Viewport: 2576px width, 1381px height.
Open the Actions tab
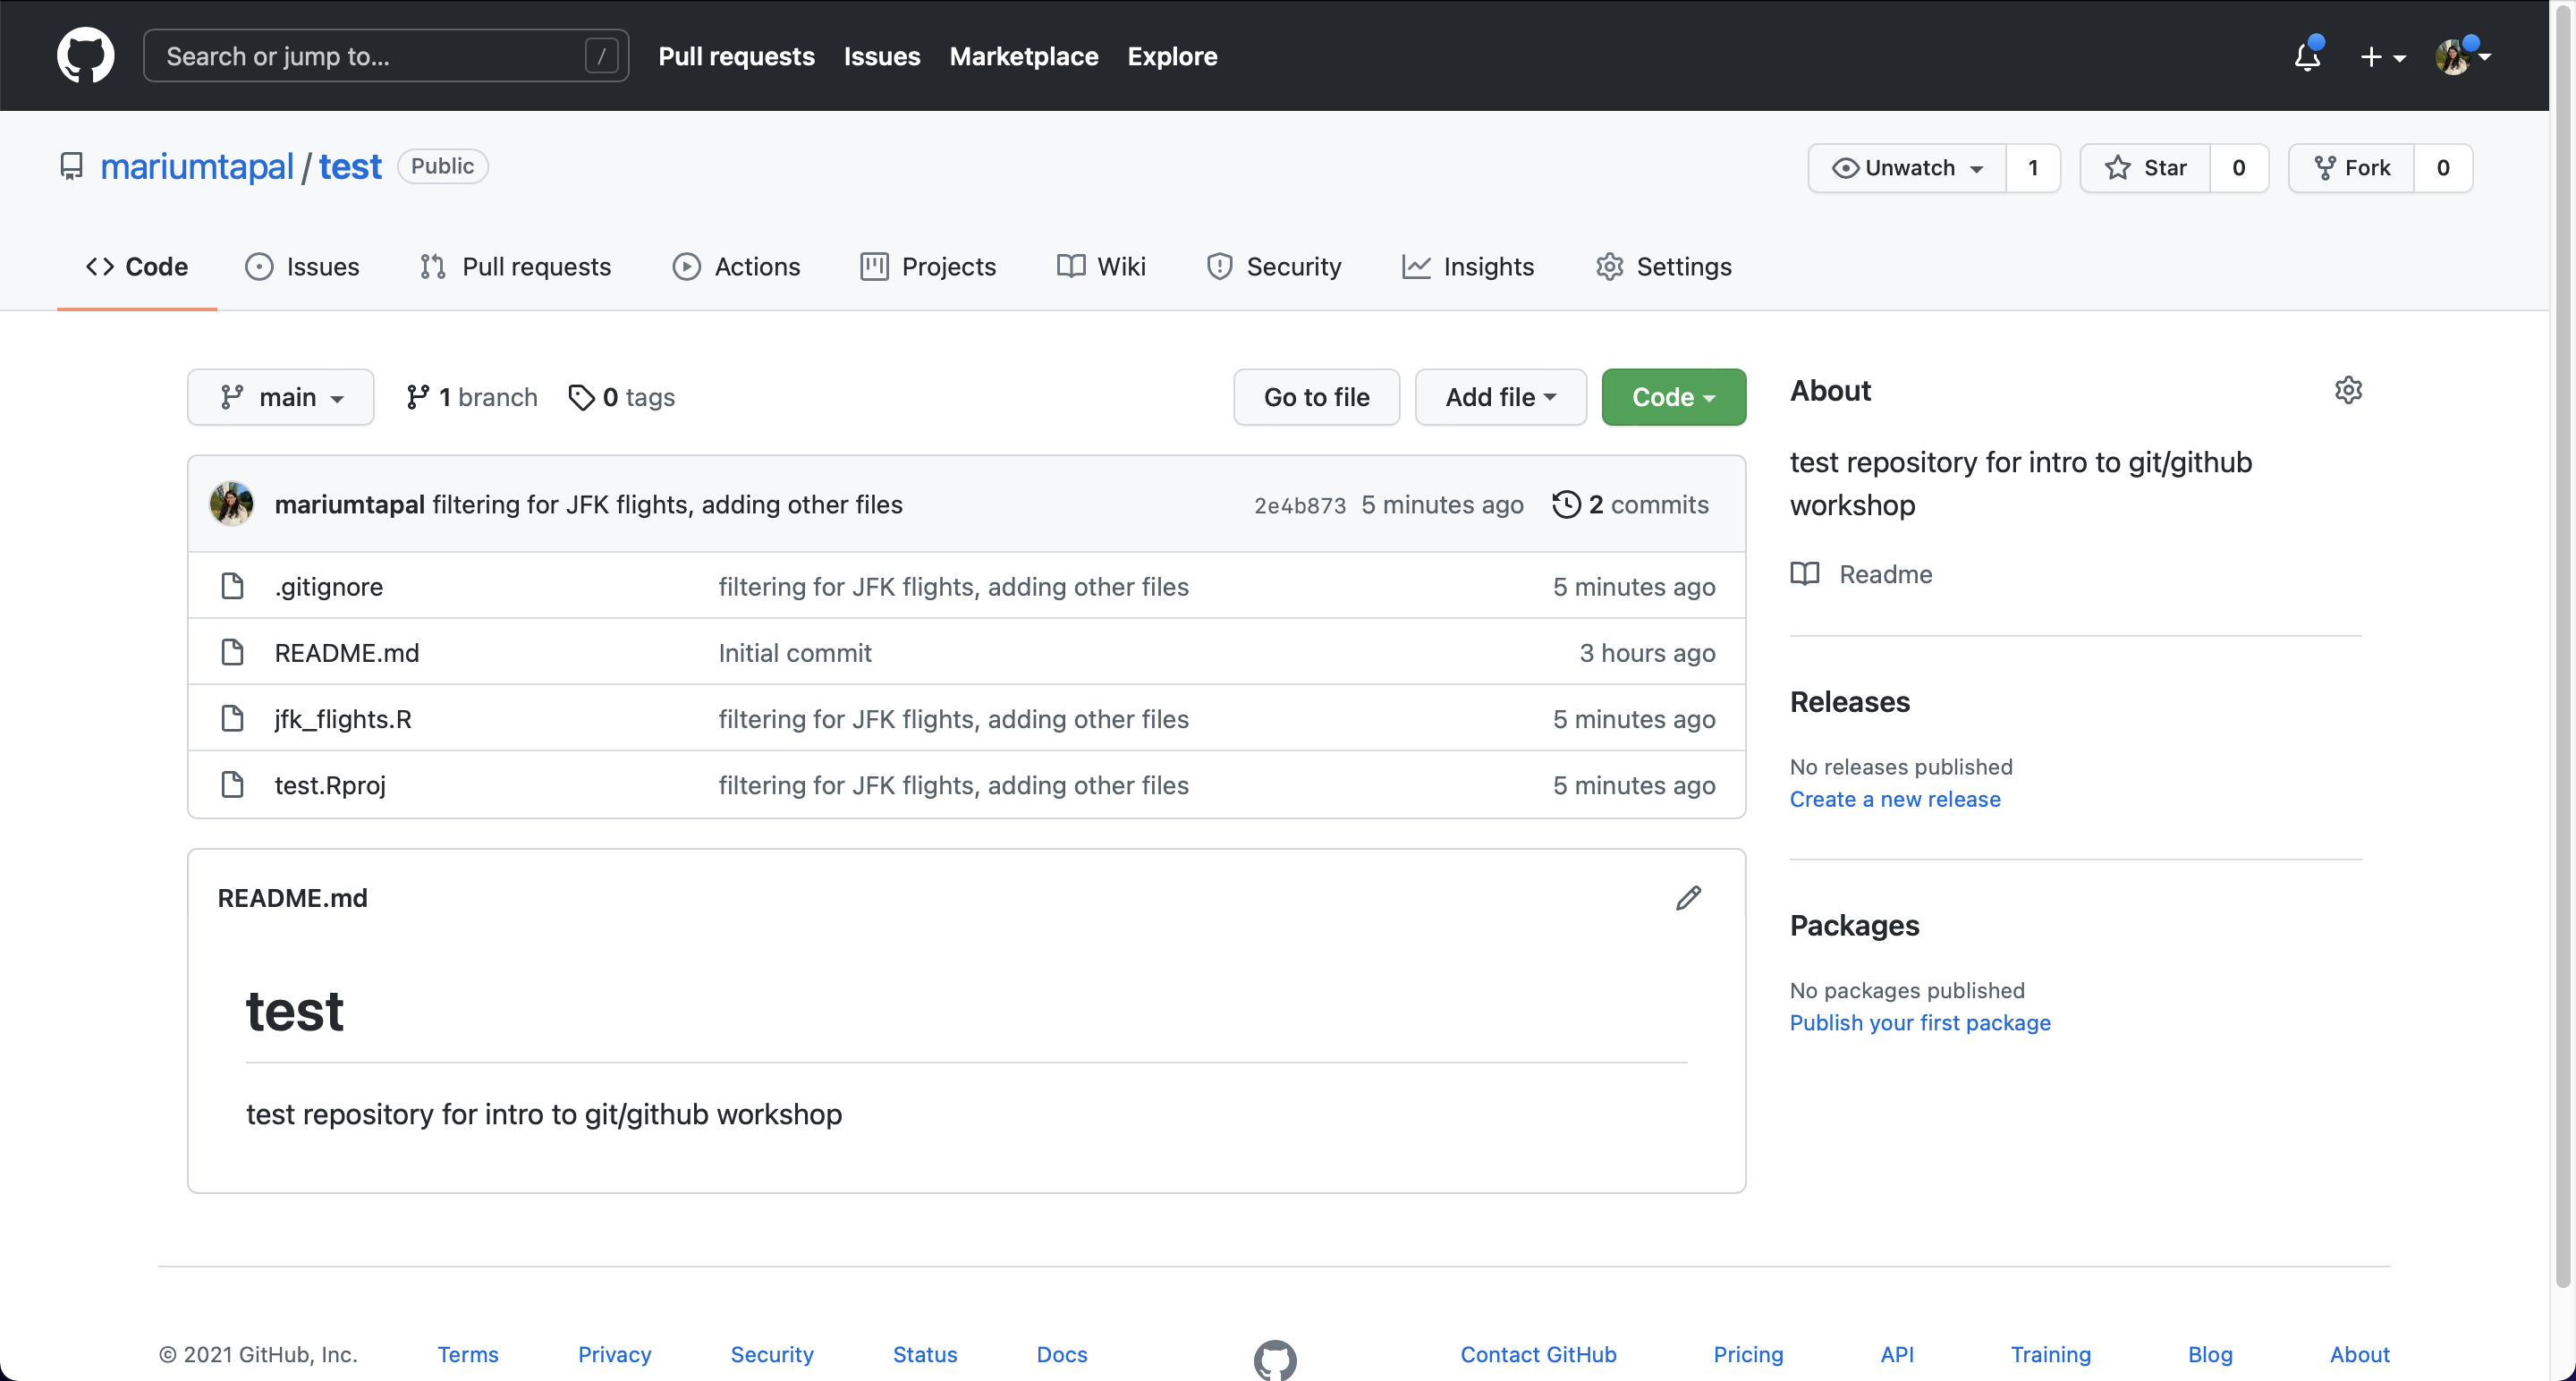(x=737, y=266)
